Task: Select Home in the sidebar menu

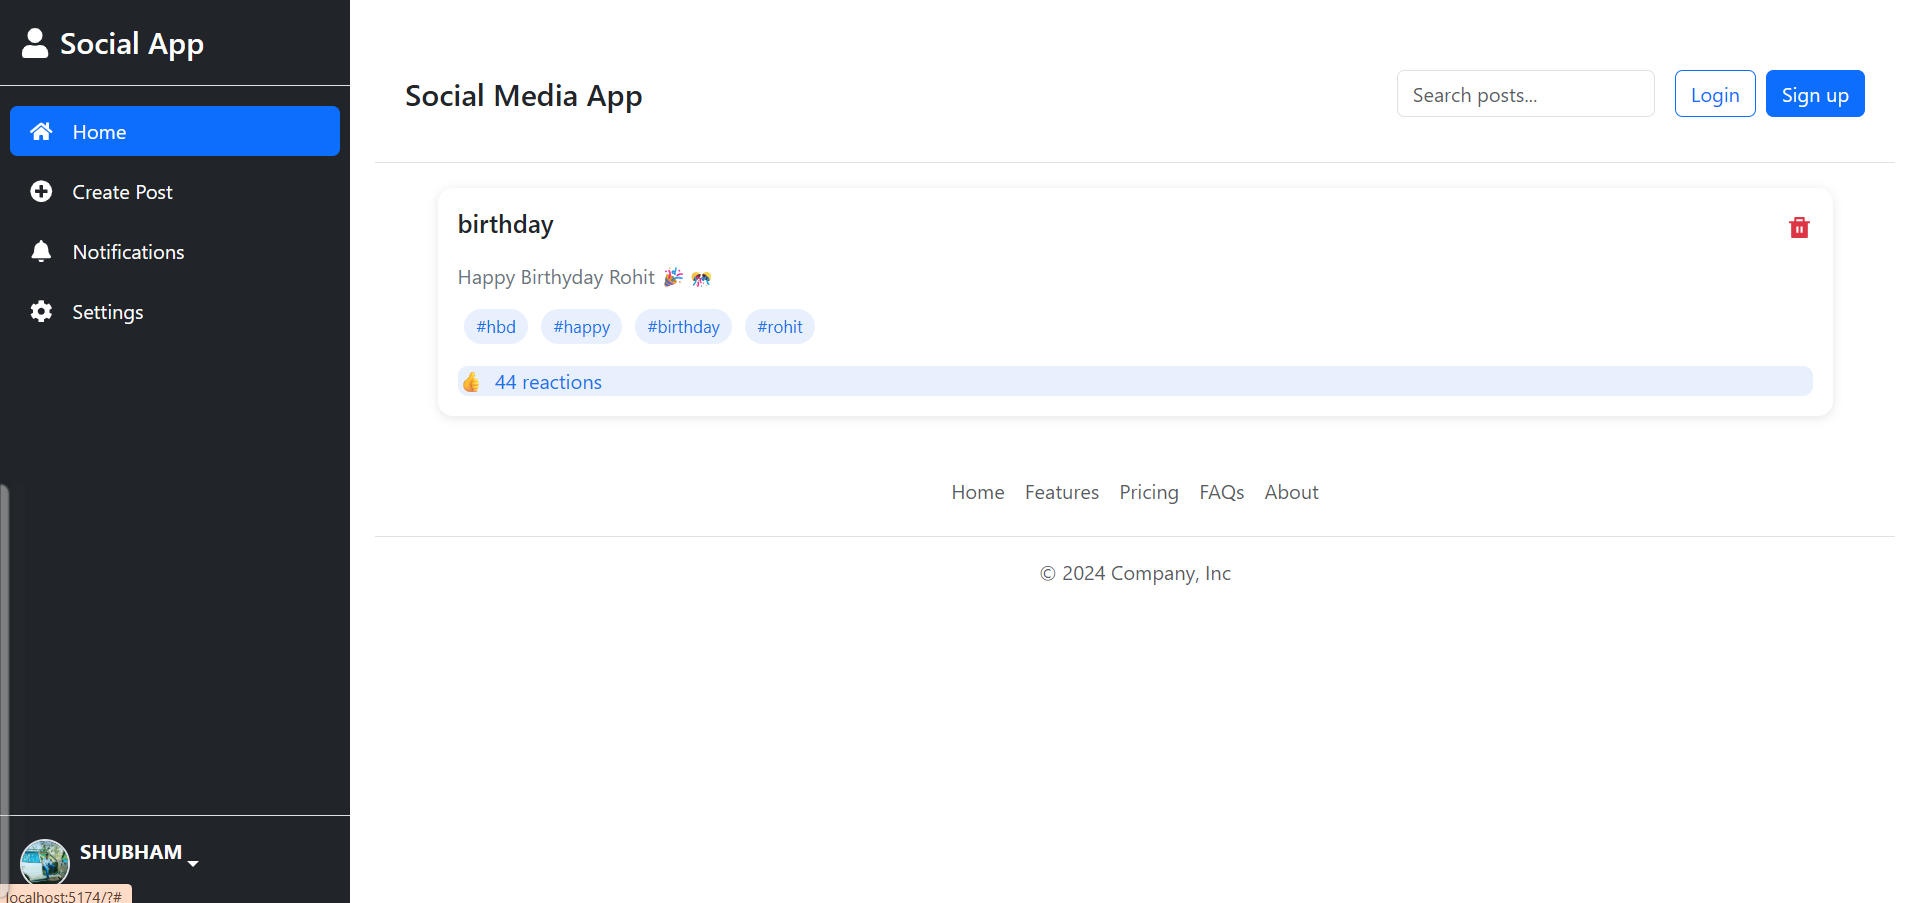Action: (x=99, y=131)
